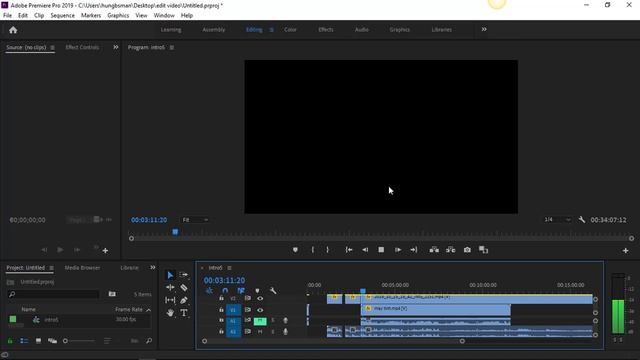Step back one frame
640x360 pixels.
tap(365, 250)
